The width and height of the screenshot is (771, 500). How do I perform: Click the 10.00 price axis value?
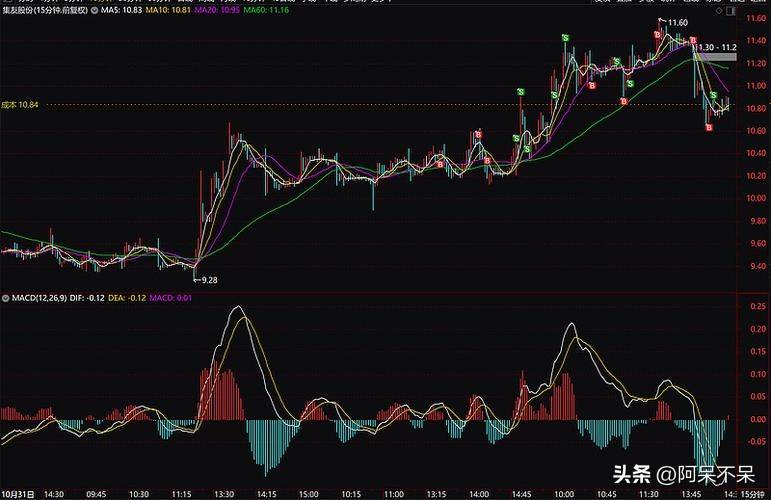point(756,198)
